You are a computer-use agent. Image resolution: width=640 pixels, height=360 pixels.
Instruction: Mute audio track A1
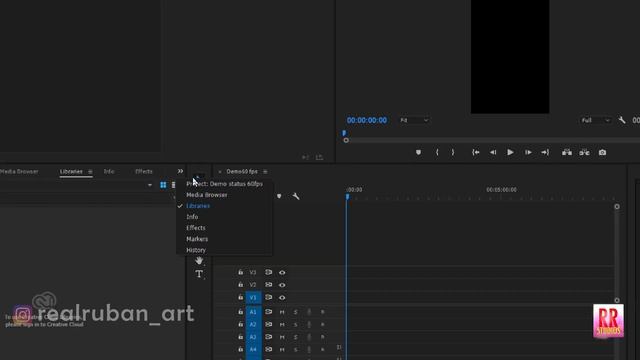(282, 312)
